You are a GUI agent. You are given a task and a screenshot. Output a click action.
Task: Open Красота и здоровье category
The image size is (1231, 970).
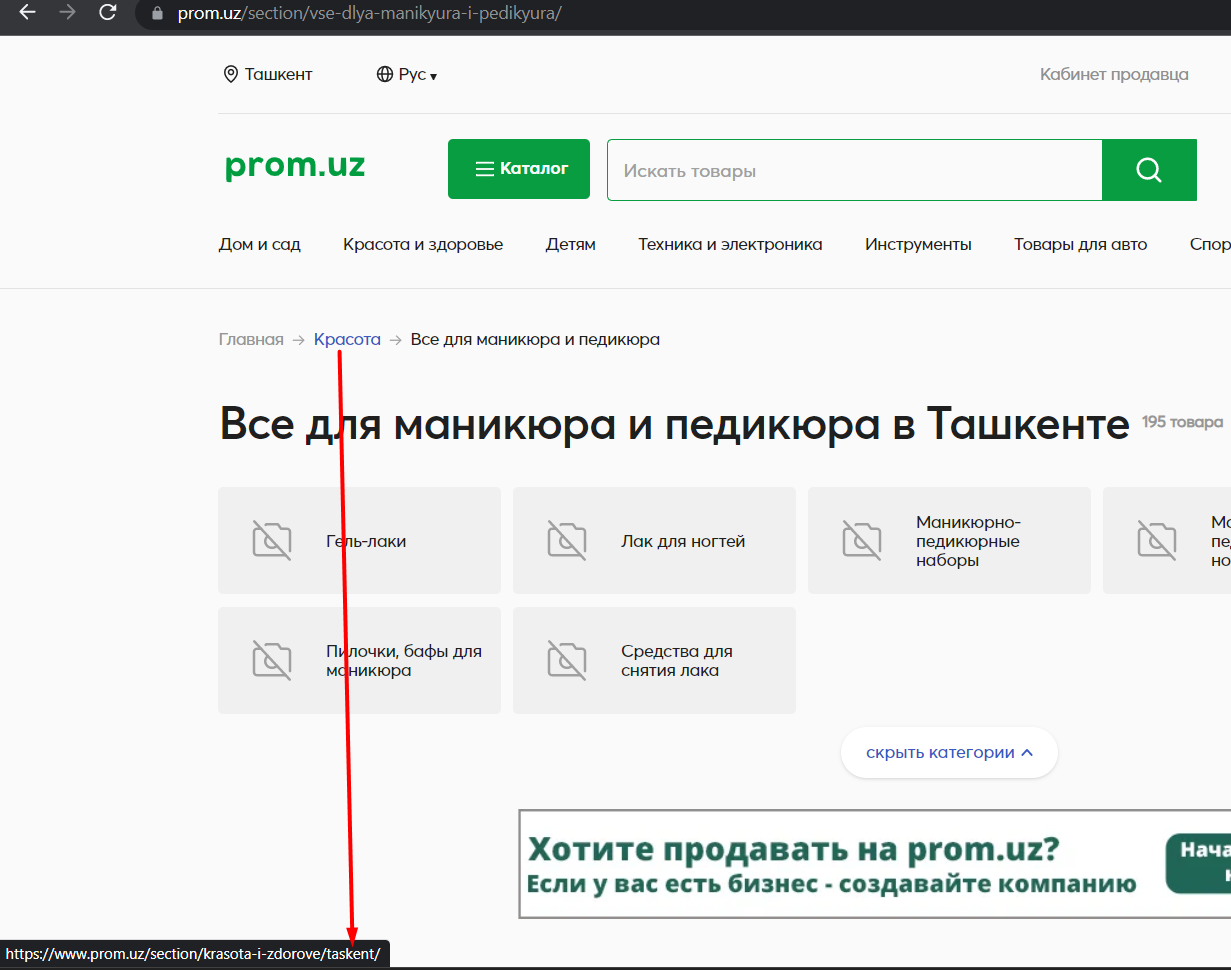point(423,244)
